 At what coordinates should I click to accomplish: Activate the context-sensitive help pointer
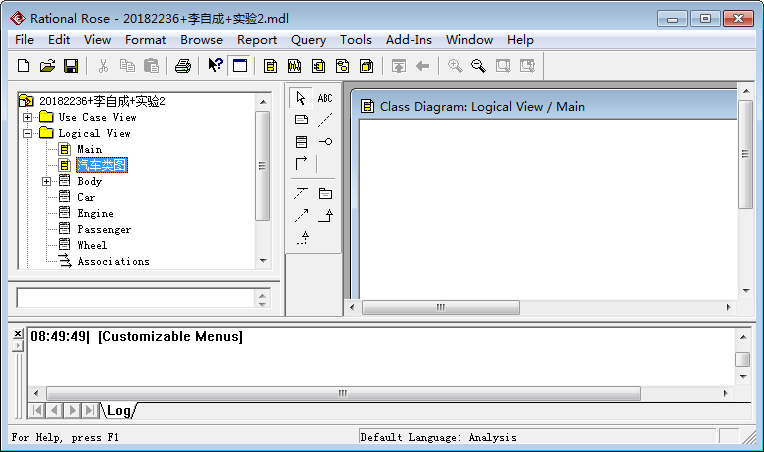point(215,66)
